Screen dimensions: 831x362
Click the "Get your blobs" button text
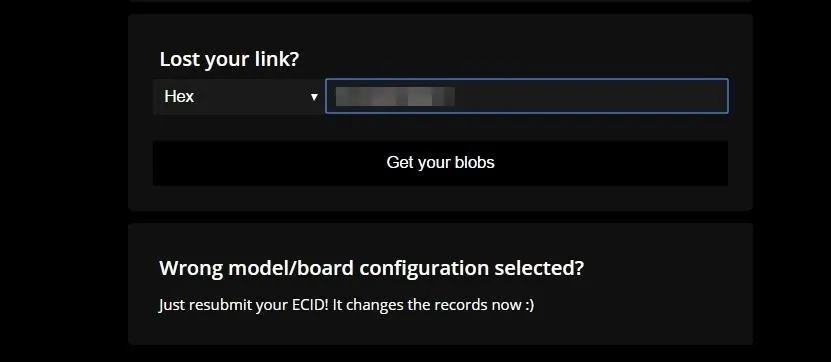(440, 162)
